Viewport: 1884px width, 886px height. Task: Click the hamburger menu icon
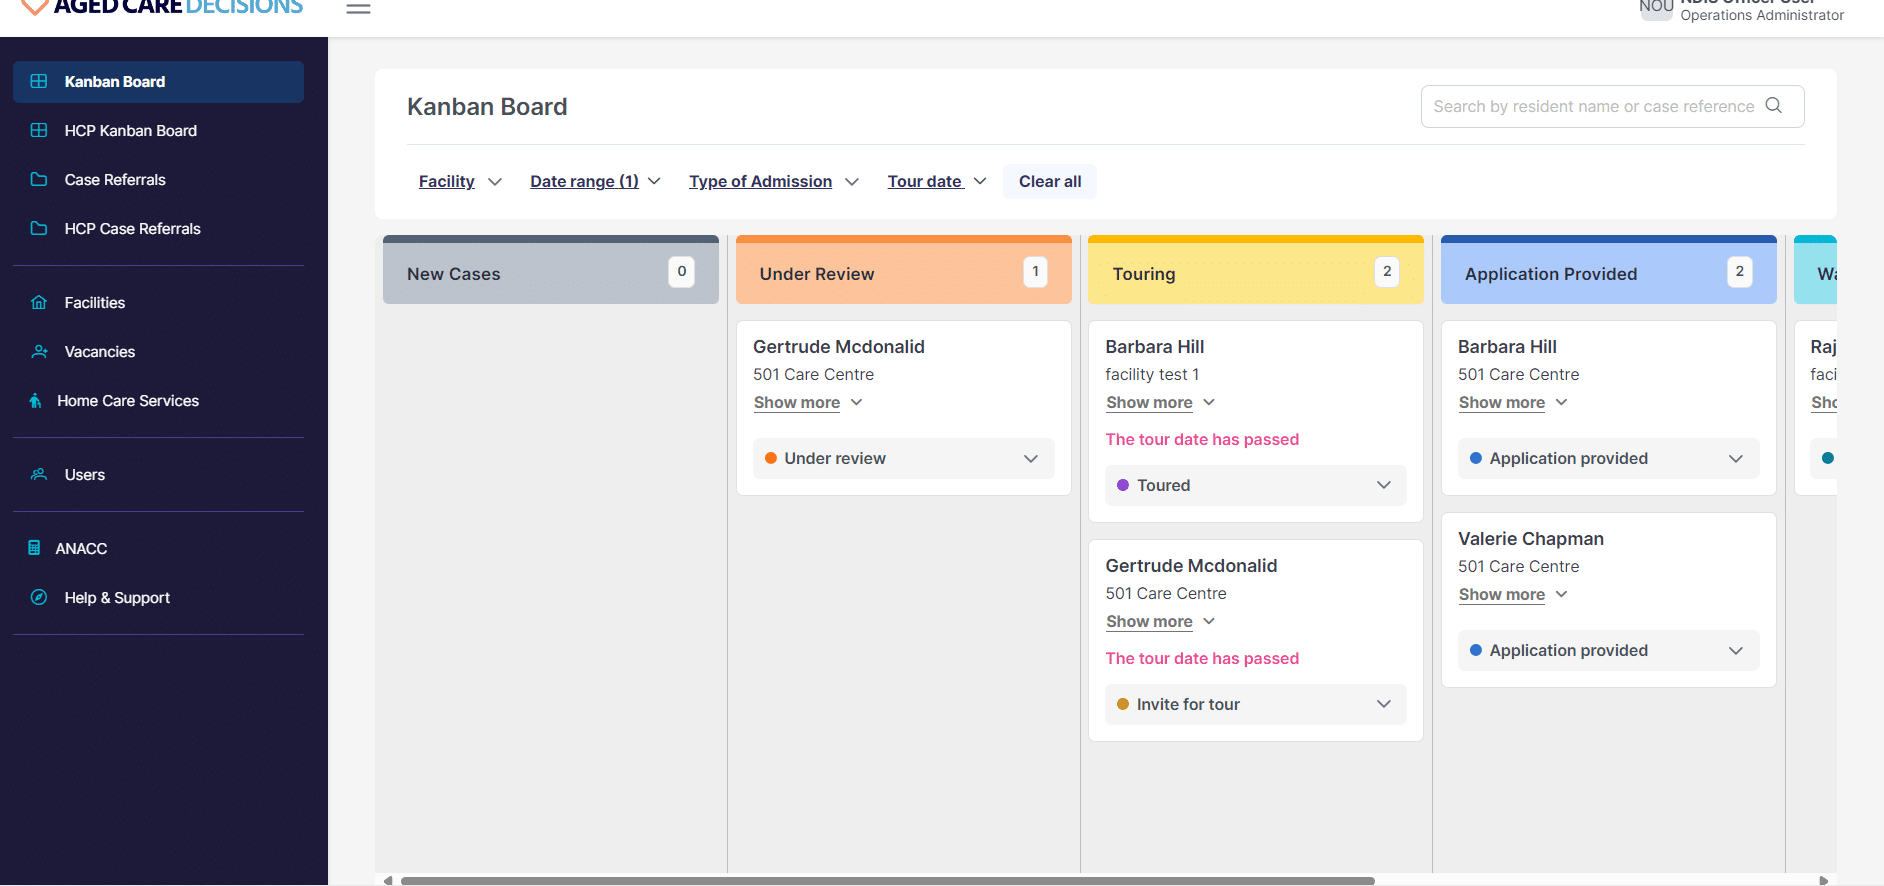(358, 8)
